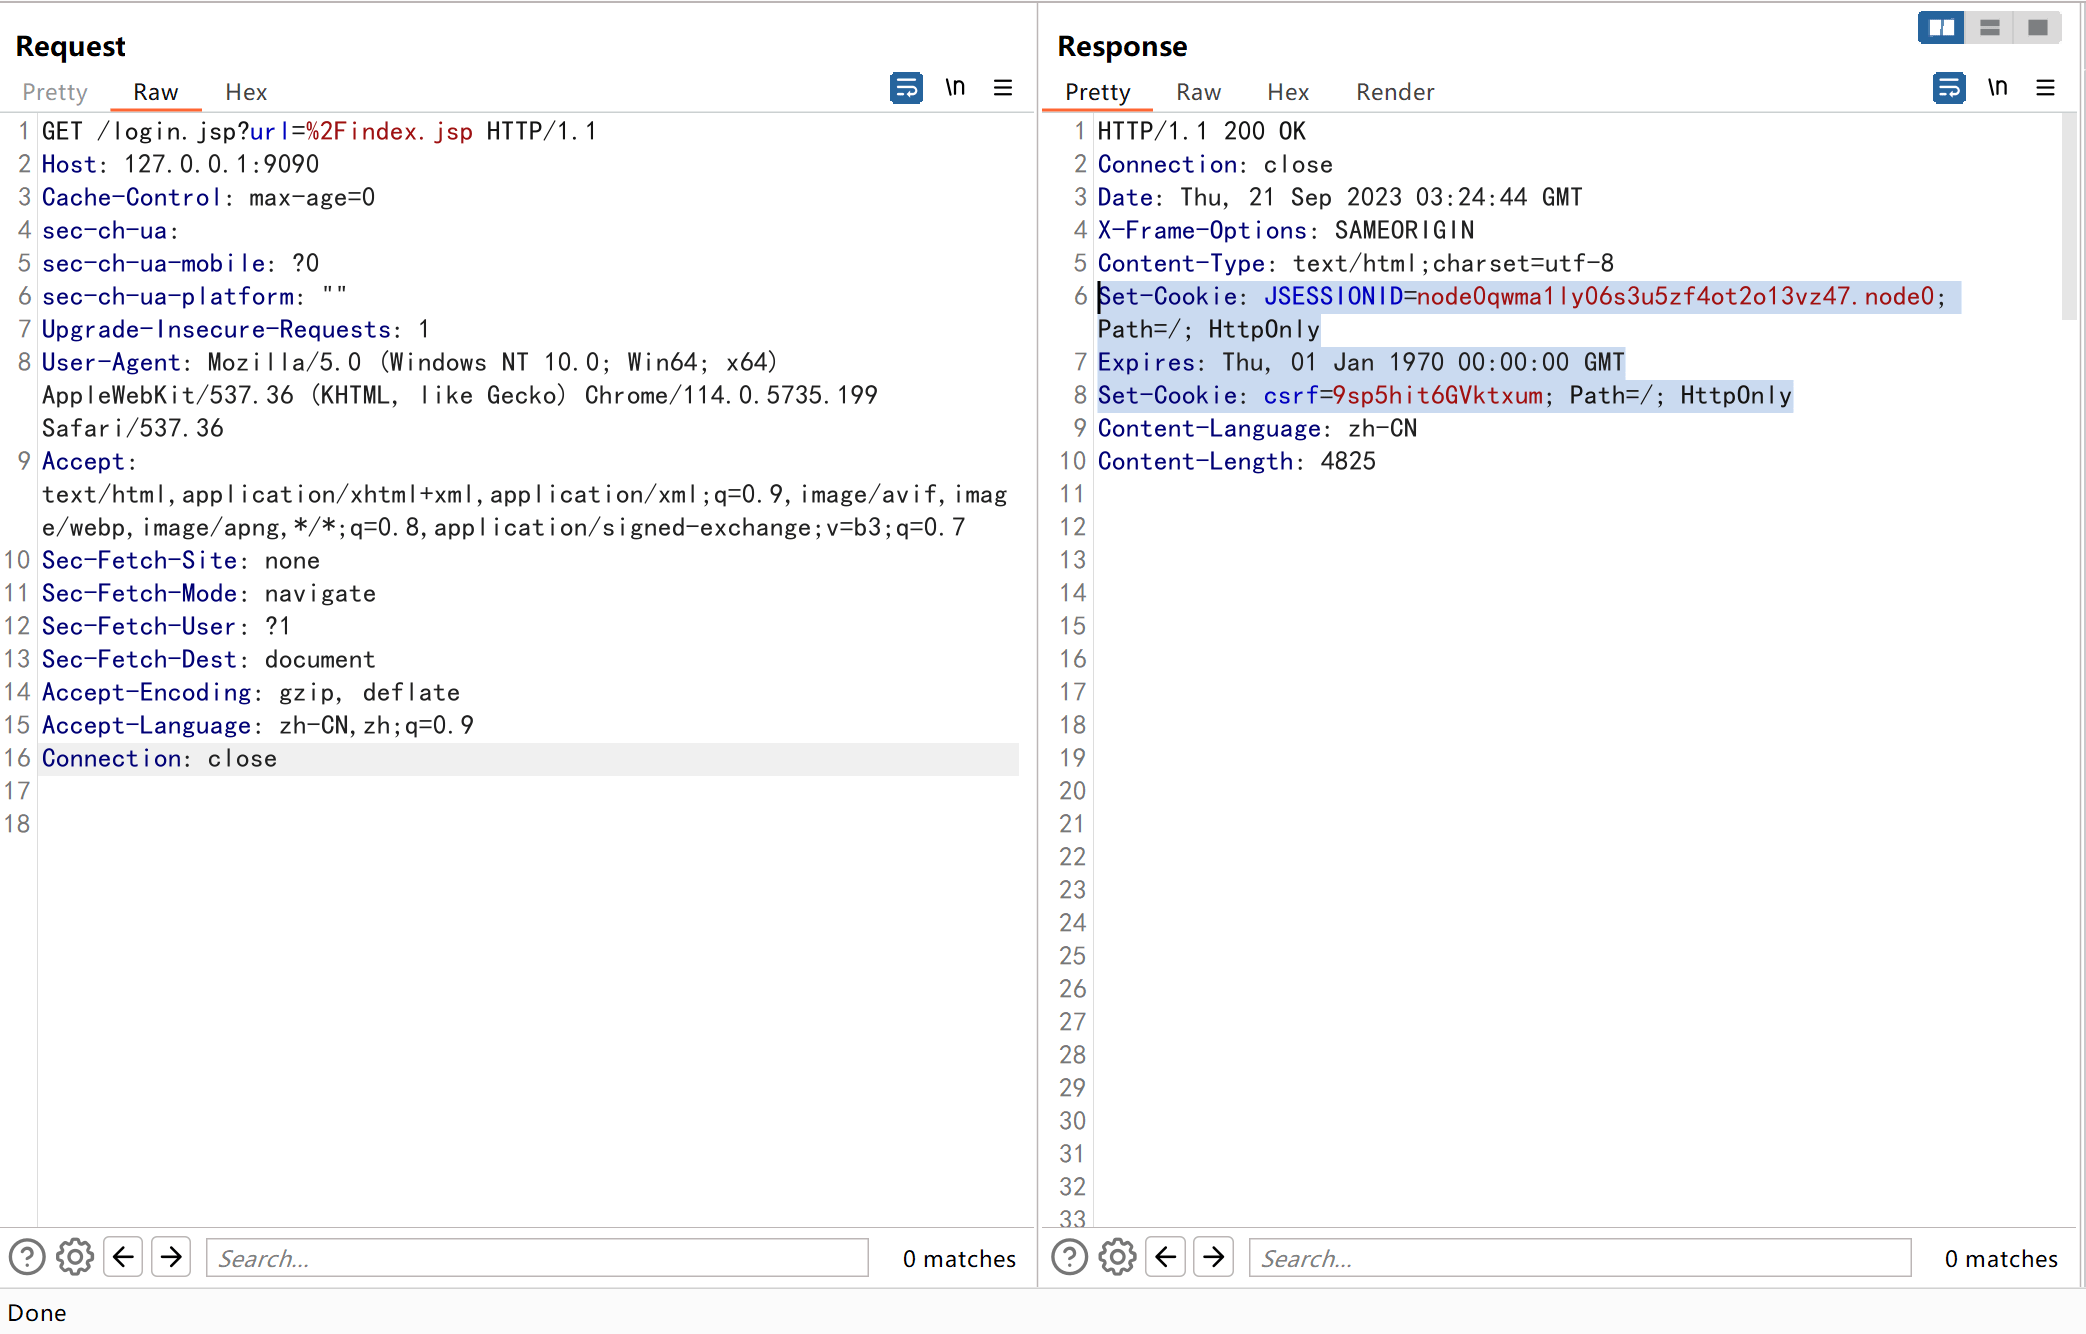Open the Request panel hamburger options menu
The image size is (2086, 1334).
coord(1003,88)
